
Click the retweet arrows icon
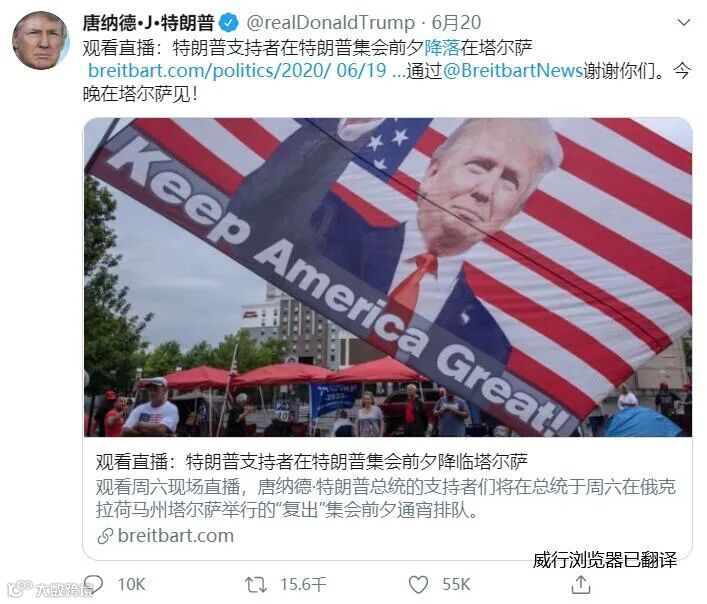[x=256, y=585]
